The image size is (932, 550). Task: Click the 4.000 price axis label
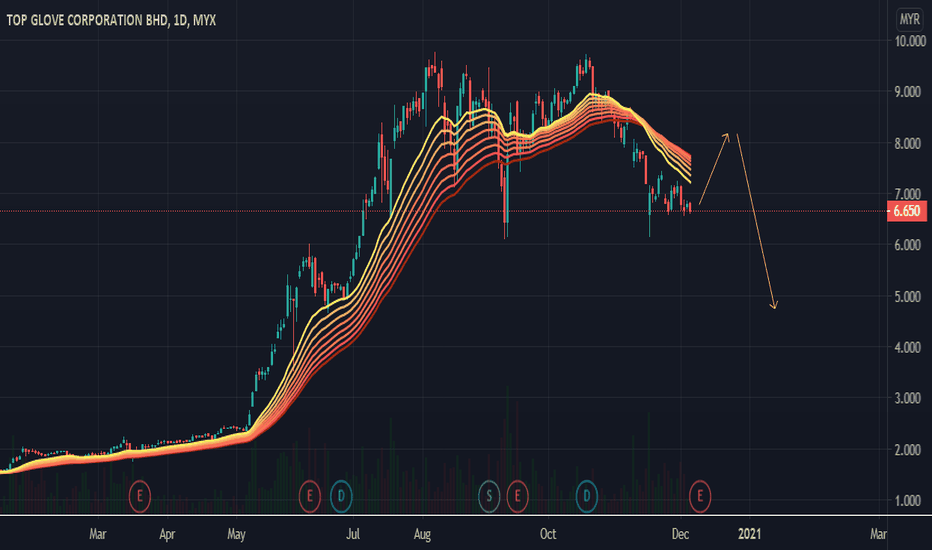908,347
